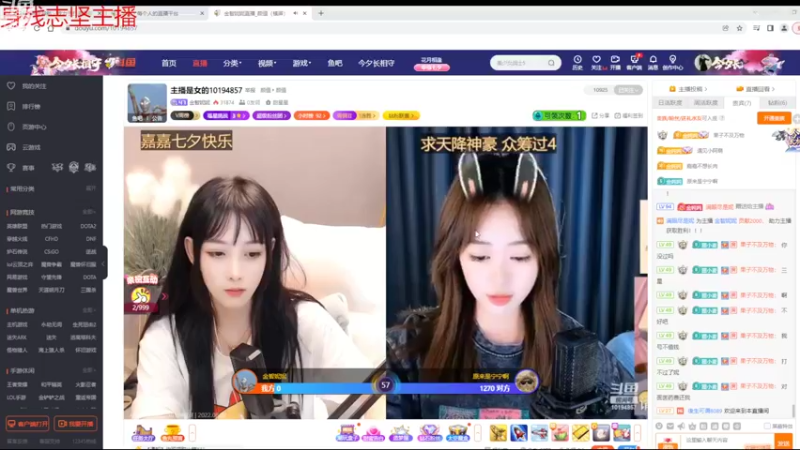Click the chat panel scrollbar
Viewport: 800px width, 450px height.
pyautogui.click(x=793, y=410)
